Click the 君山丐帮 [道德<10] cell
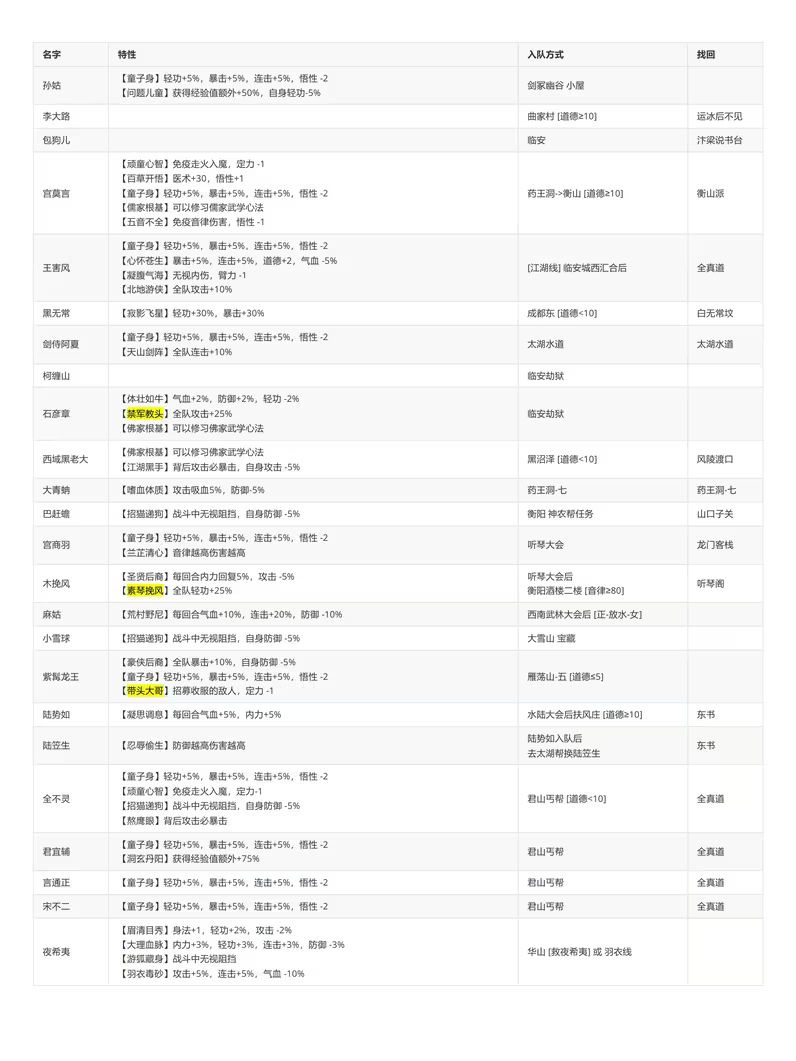This screenshot has width=796, height=1061. 567,799
